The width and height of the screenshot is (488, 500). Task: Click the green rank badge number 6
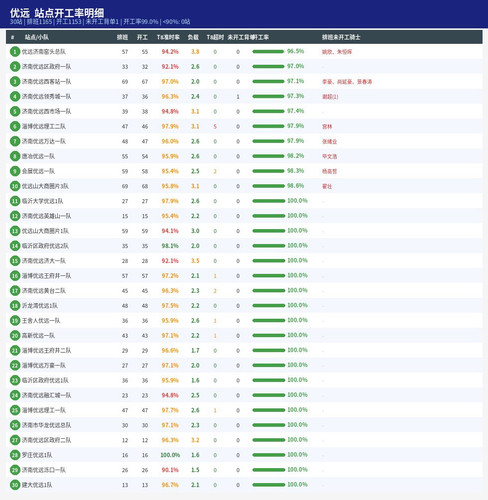[x=15, y=126]
